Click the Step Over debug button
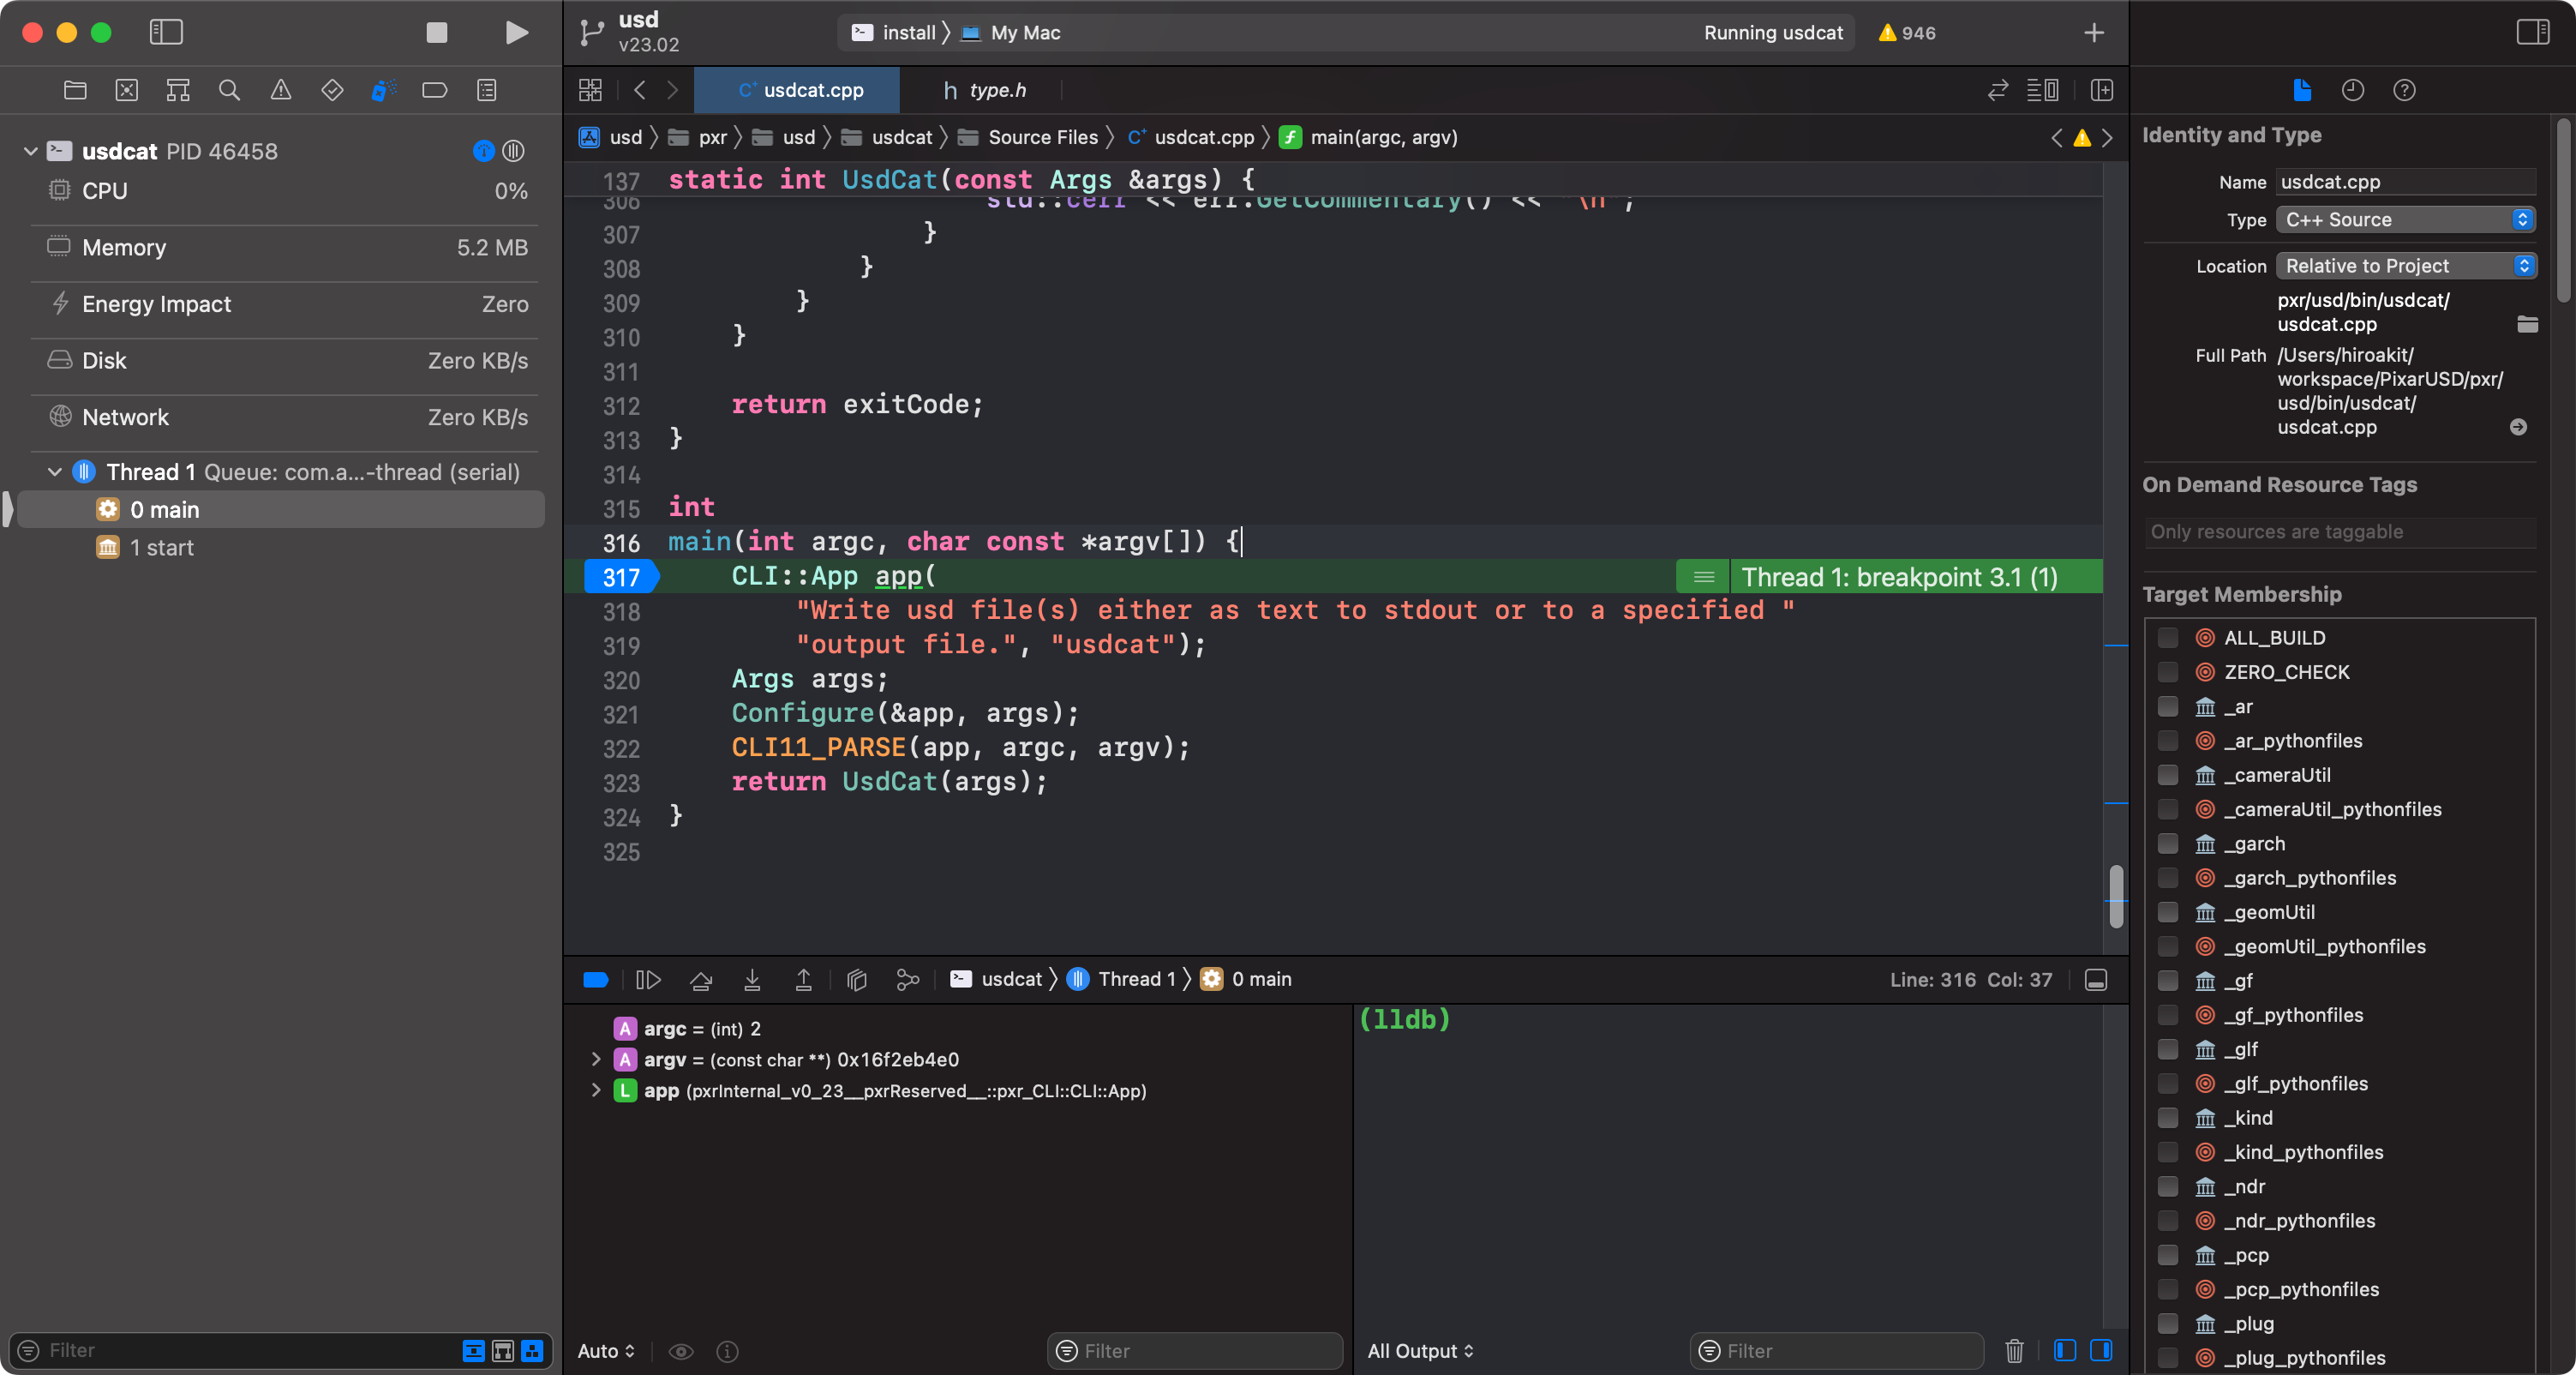The image size is (2576, 1375). pos(701,980)
